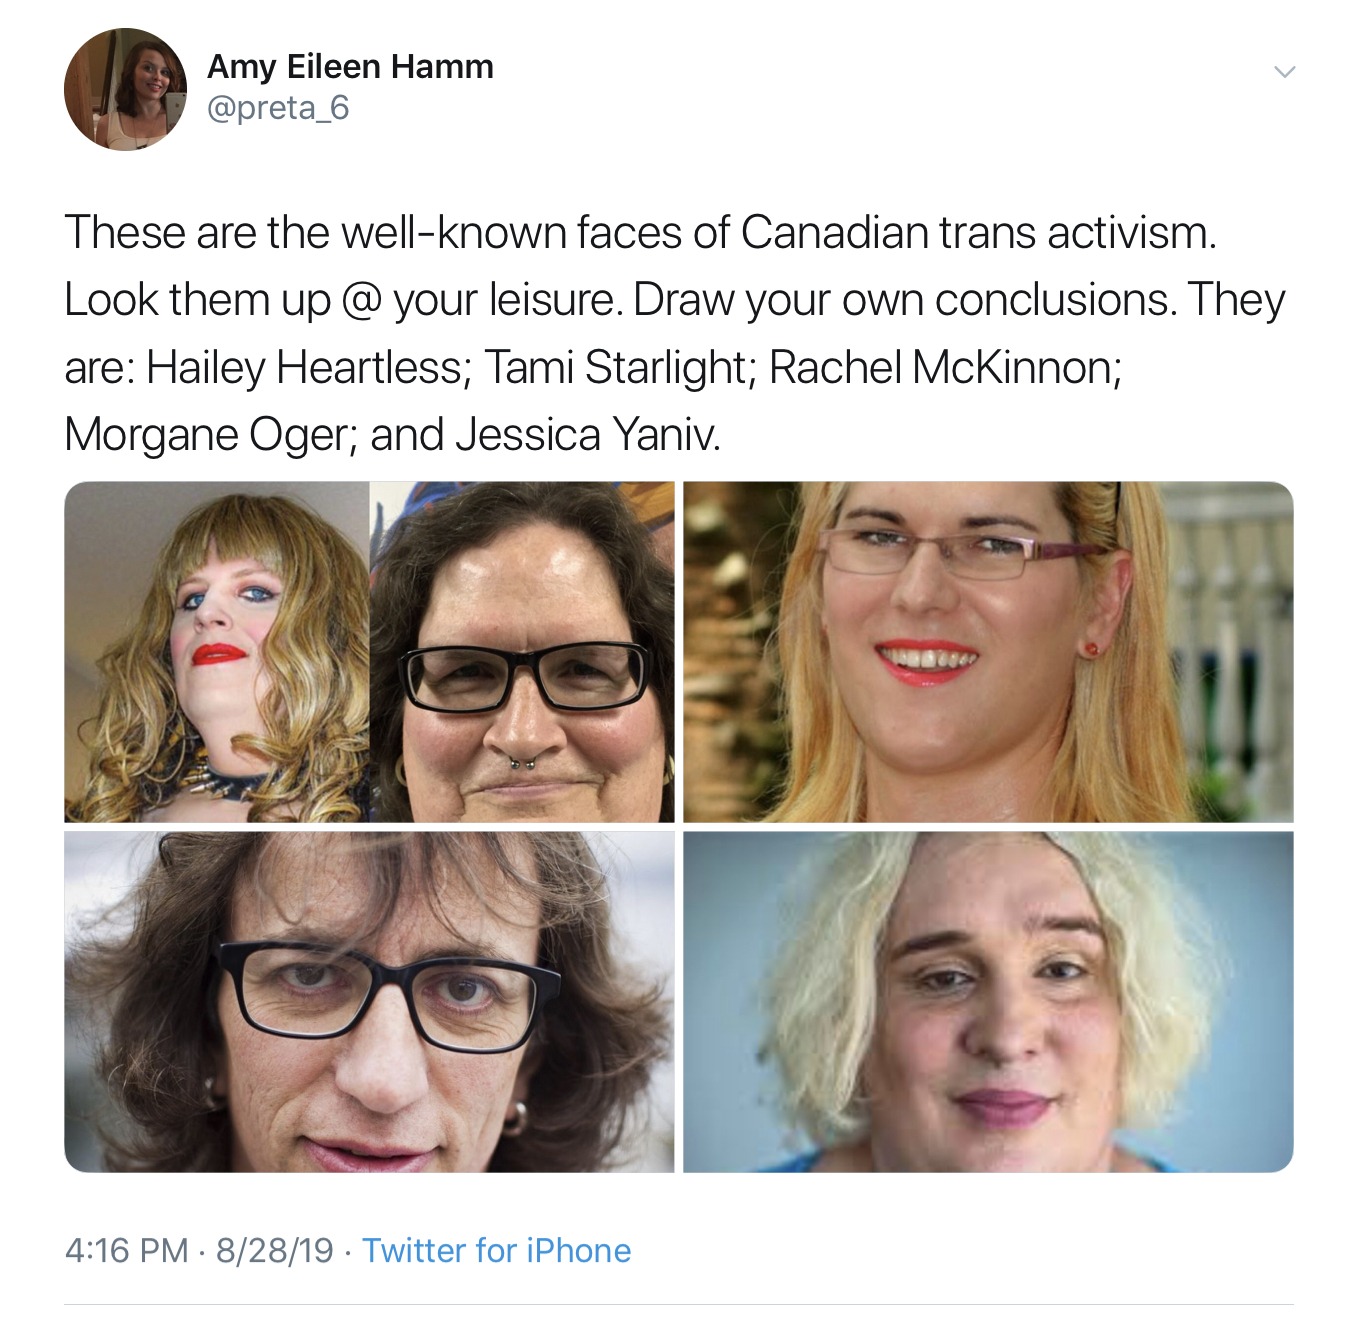1356x1317 pixels.
Task: Click the 4:16 PM timestamp
Action: (x=126, y=1250)
